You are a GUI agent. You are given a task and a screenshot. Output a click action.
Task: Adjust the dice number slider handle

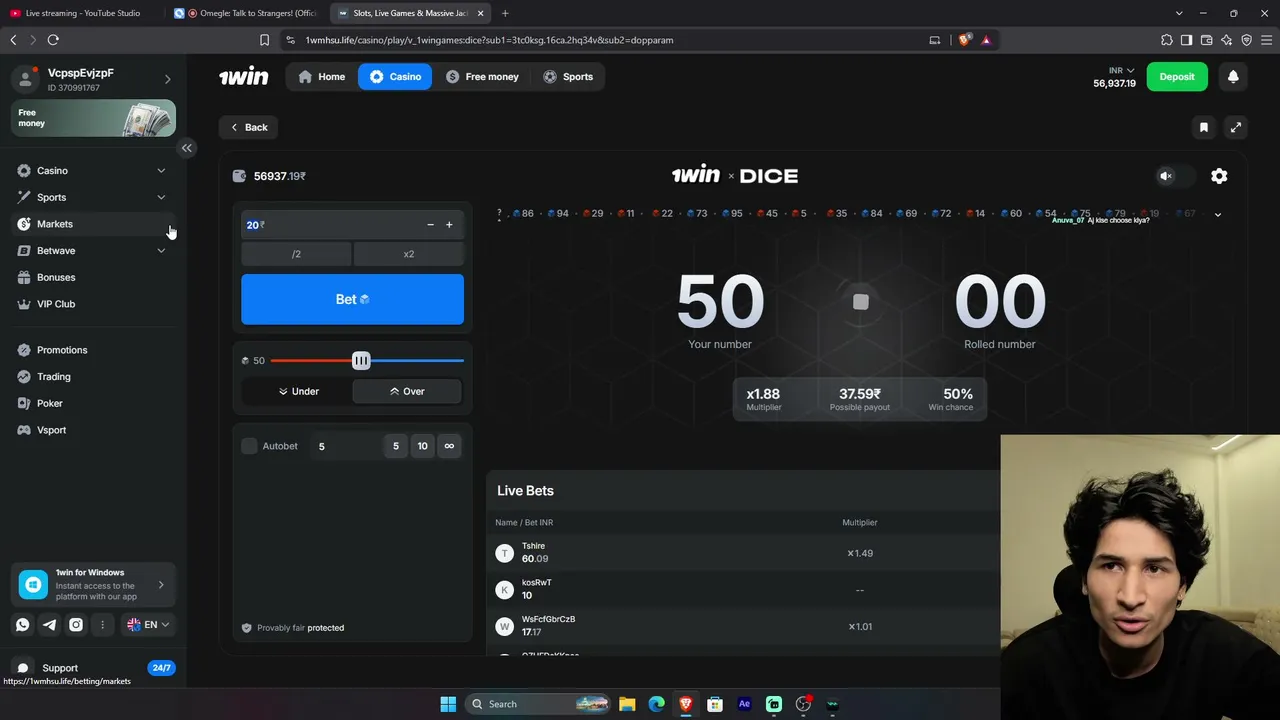click(361, 360)
